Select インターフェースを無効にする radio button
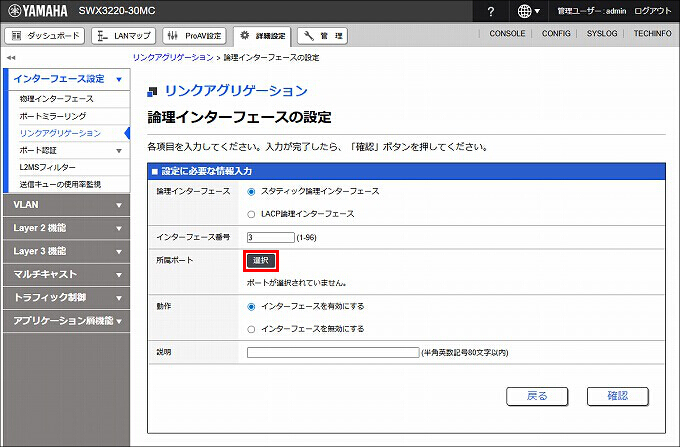Viewport: 680px width, 447px height. pos(251,329)
